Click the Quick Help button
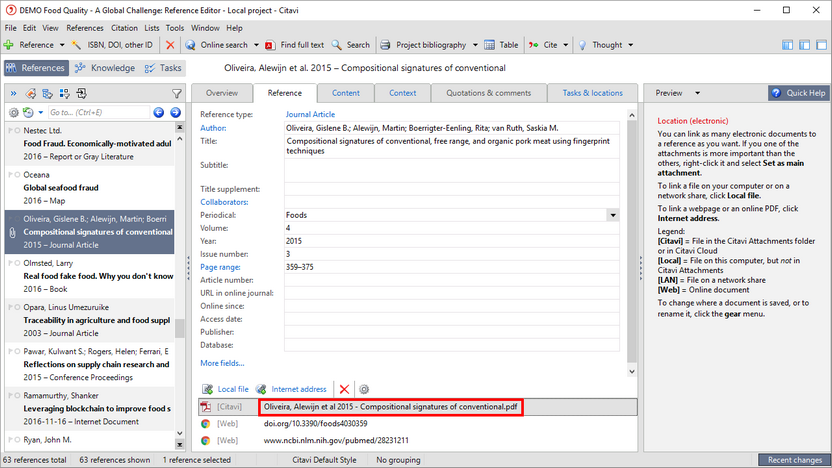 799,93
